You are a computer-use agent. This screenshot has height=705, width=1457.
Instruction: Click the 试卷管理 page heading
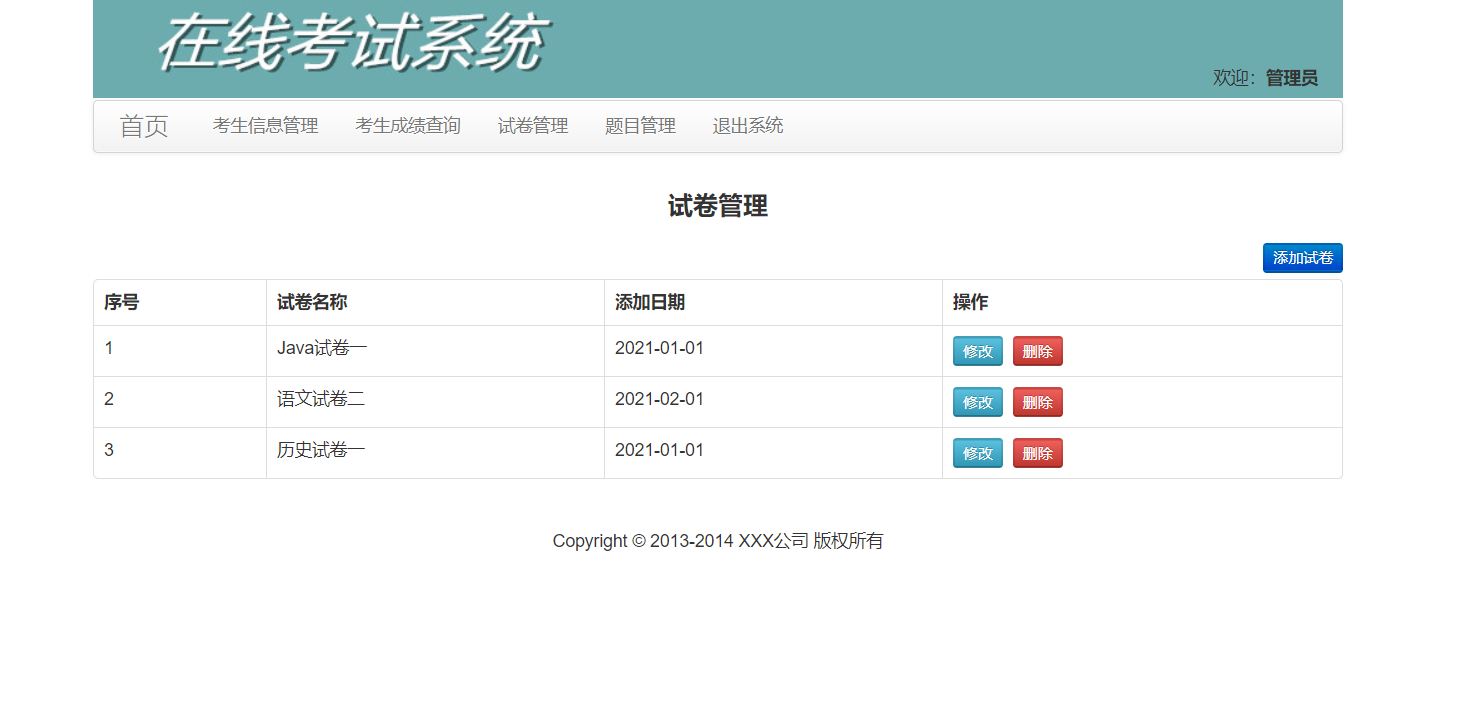[718, 207]
